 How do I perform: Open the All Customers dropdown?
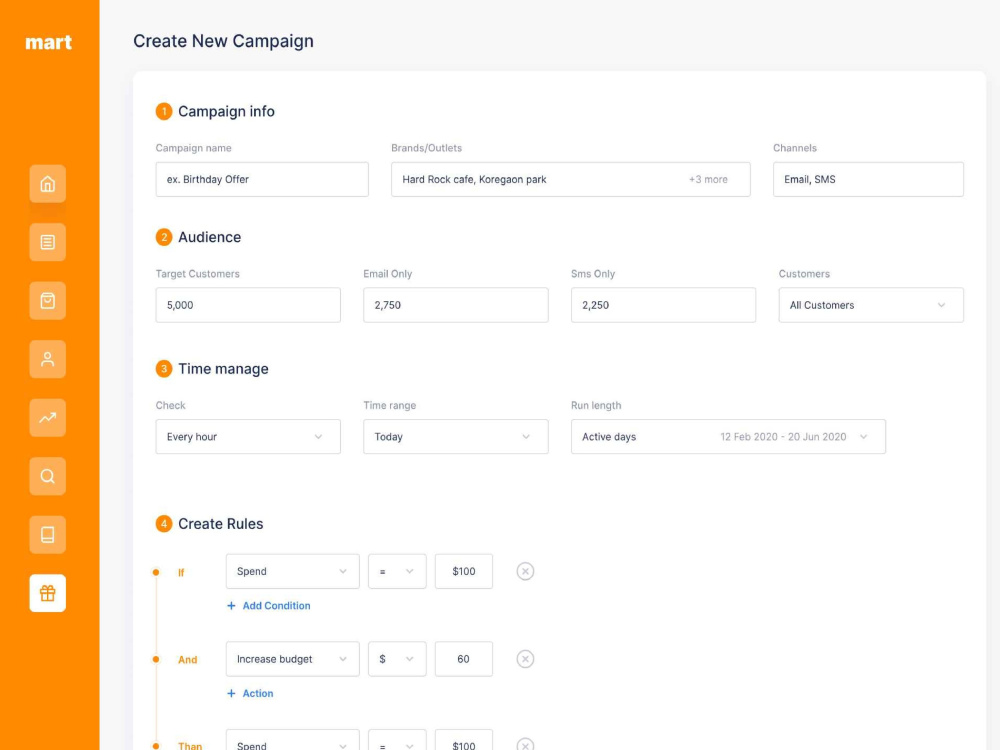tap(871, 305)
